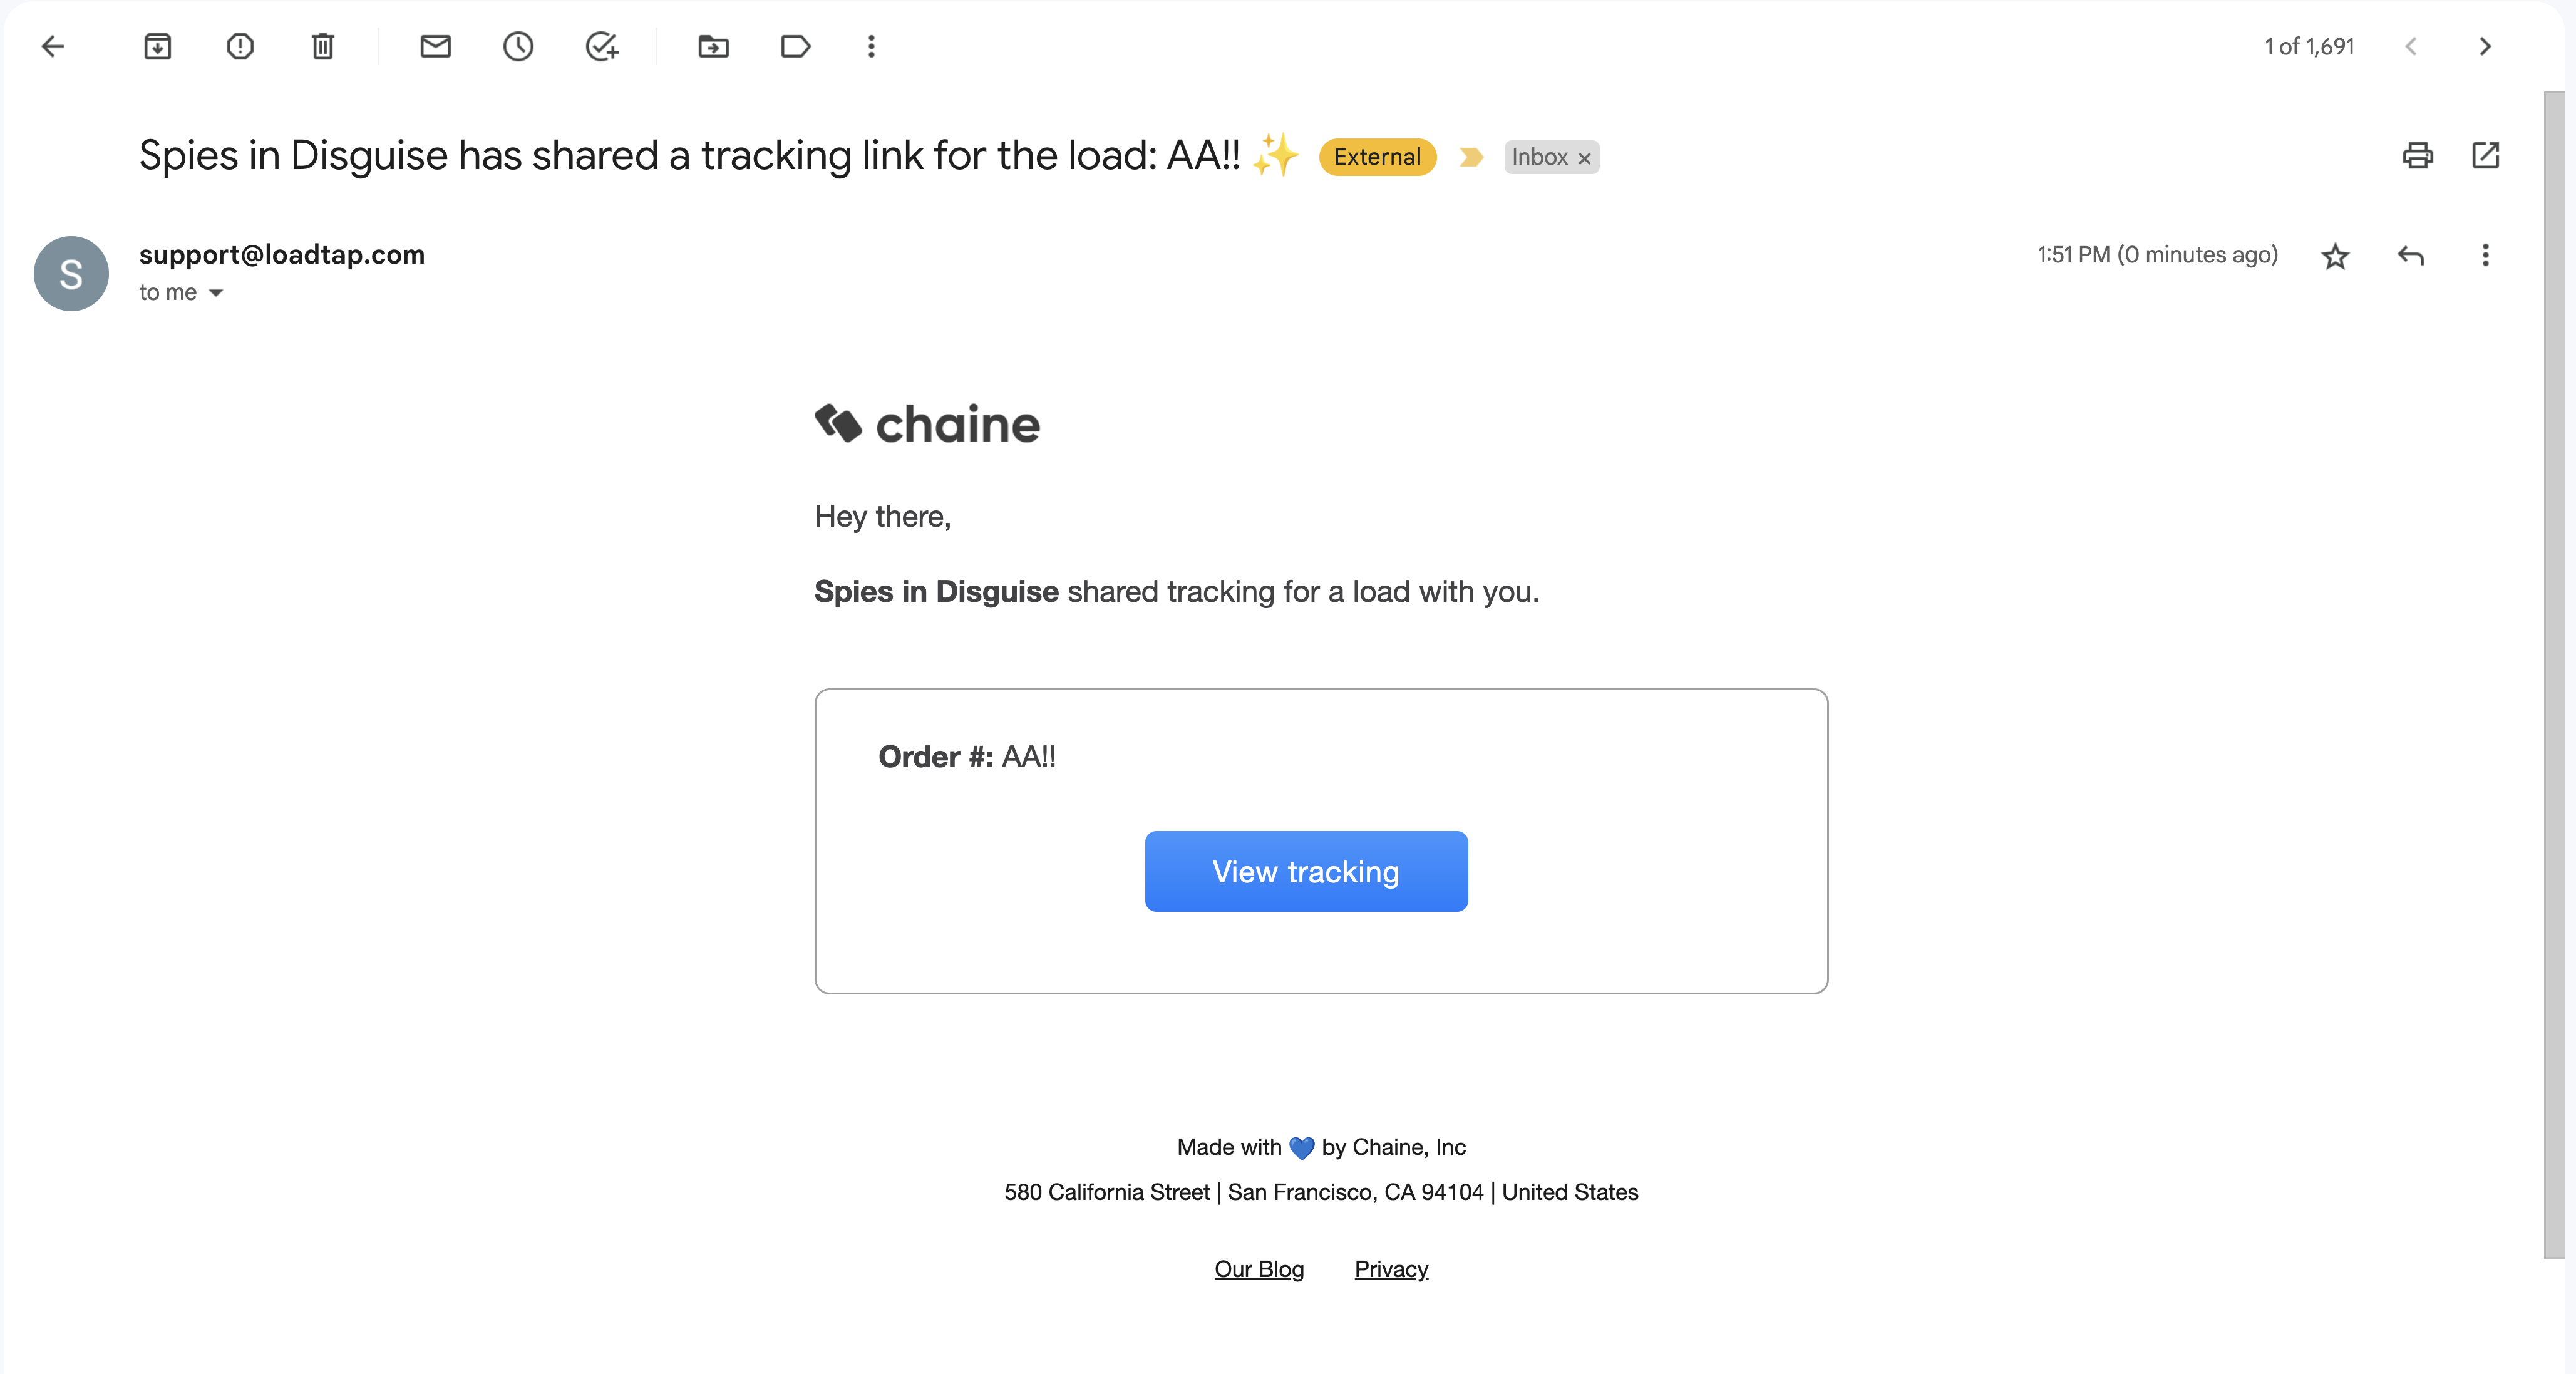Screen dimensions: 2576x1374
Task: Reply to the message
Action: [2411, 256]
